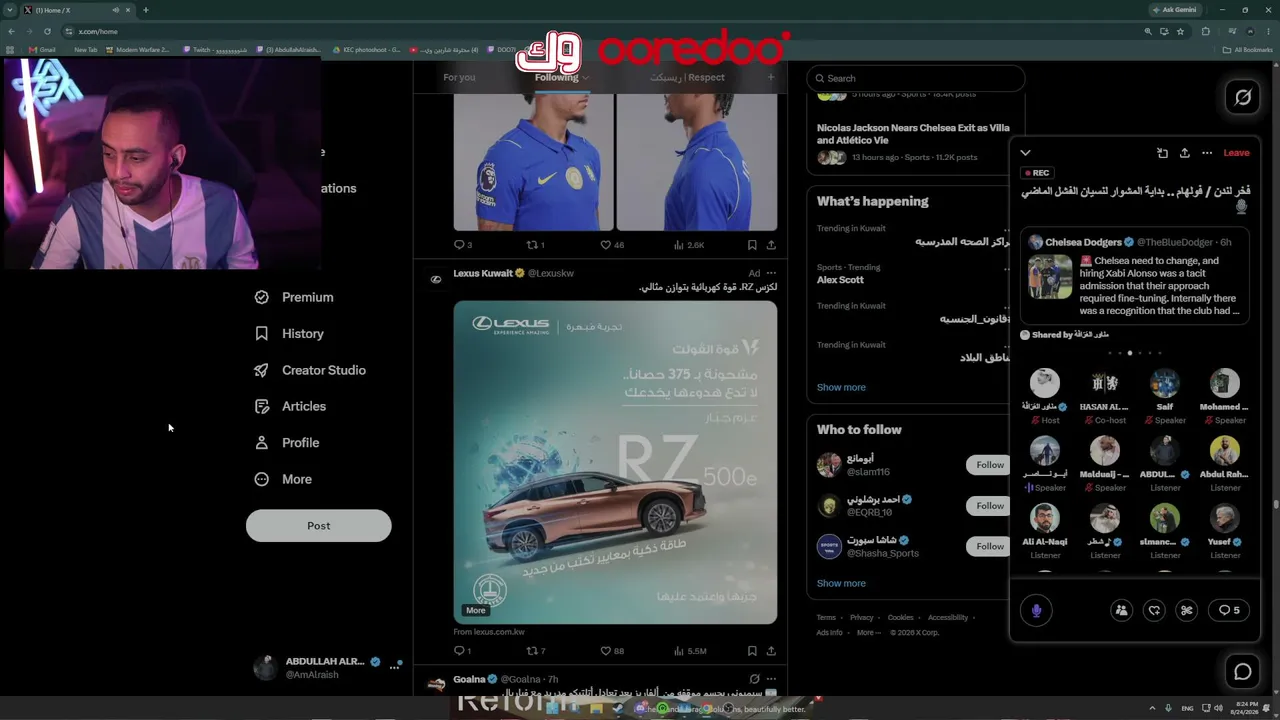Image resolution: width=1280 pixels, height=720 pixels.
Task: Follow the @Shasha_Sports account
Action: click(x=990, y=546)
